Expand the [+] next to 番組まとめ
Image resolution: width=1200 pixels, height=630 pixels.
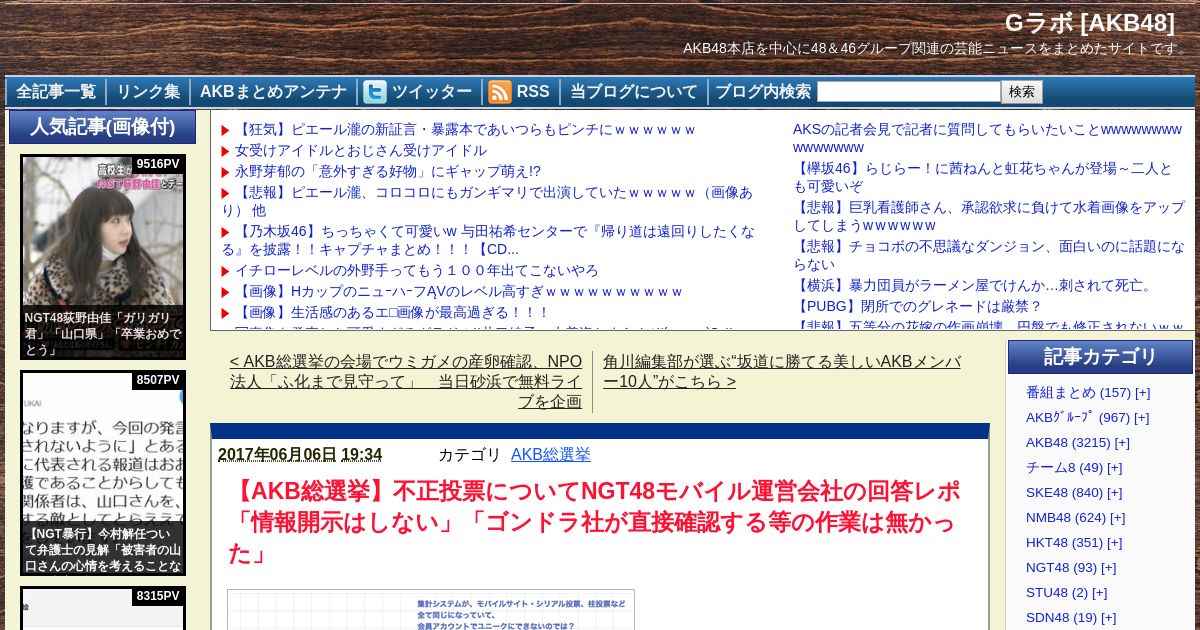click(x=1142, y=392)
